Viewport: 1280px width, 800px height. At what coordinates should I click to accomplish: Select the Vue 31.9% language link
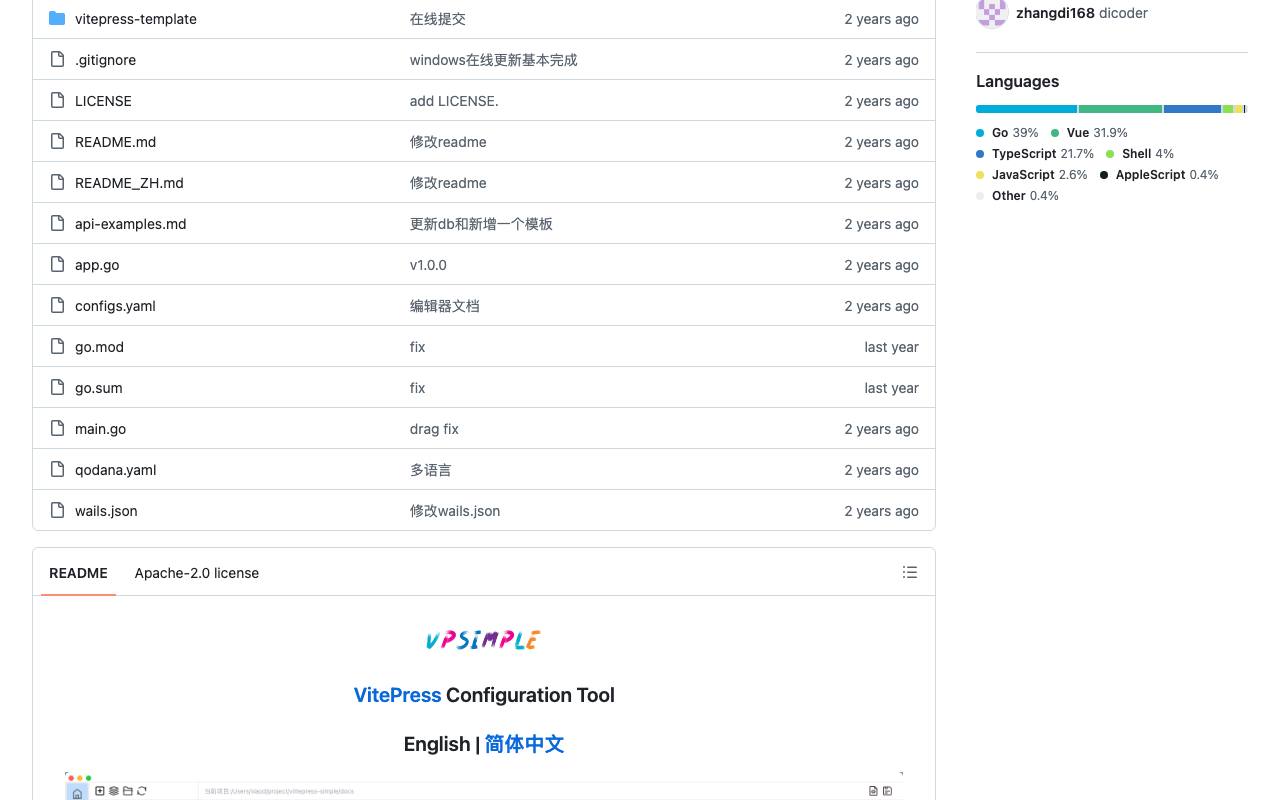click(x=1089, y=133)
